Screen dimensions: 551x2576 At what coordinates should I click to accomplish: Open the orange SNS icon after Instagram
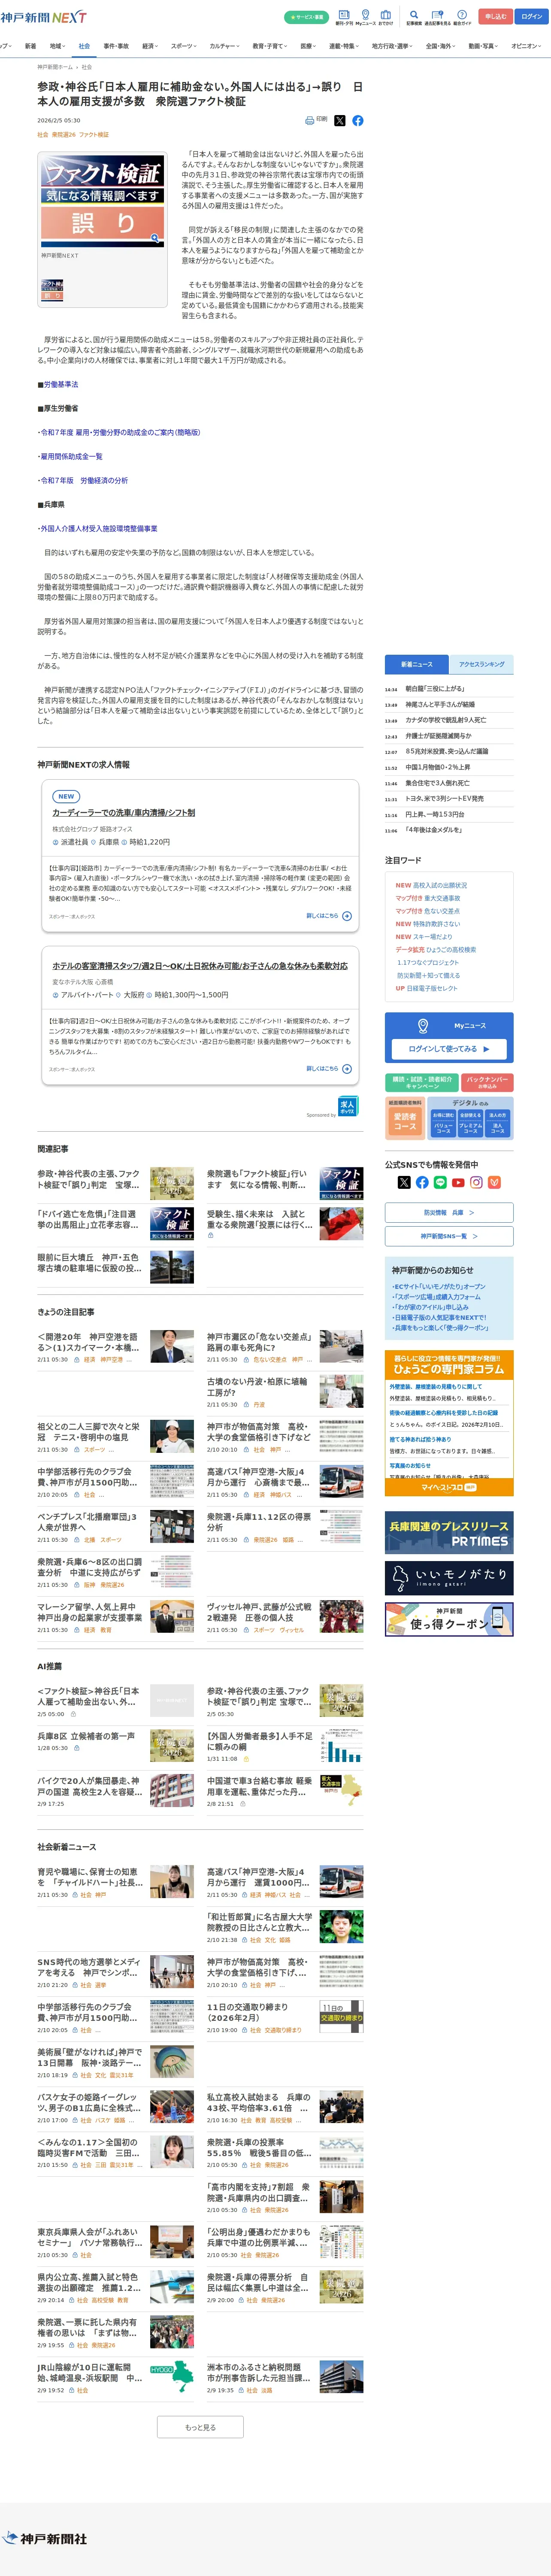click(x=494, y=1182)
